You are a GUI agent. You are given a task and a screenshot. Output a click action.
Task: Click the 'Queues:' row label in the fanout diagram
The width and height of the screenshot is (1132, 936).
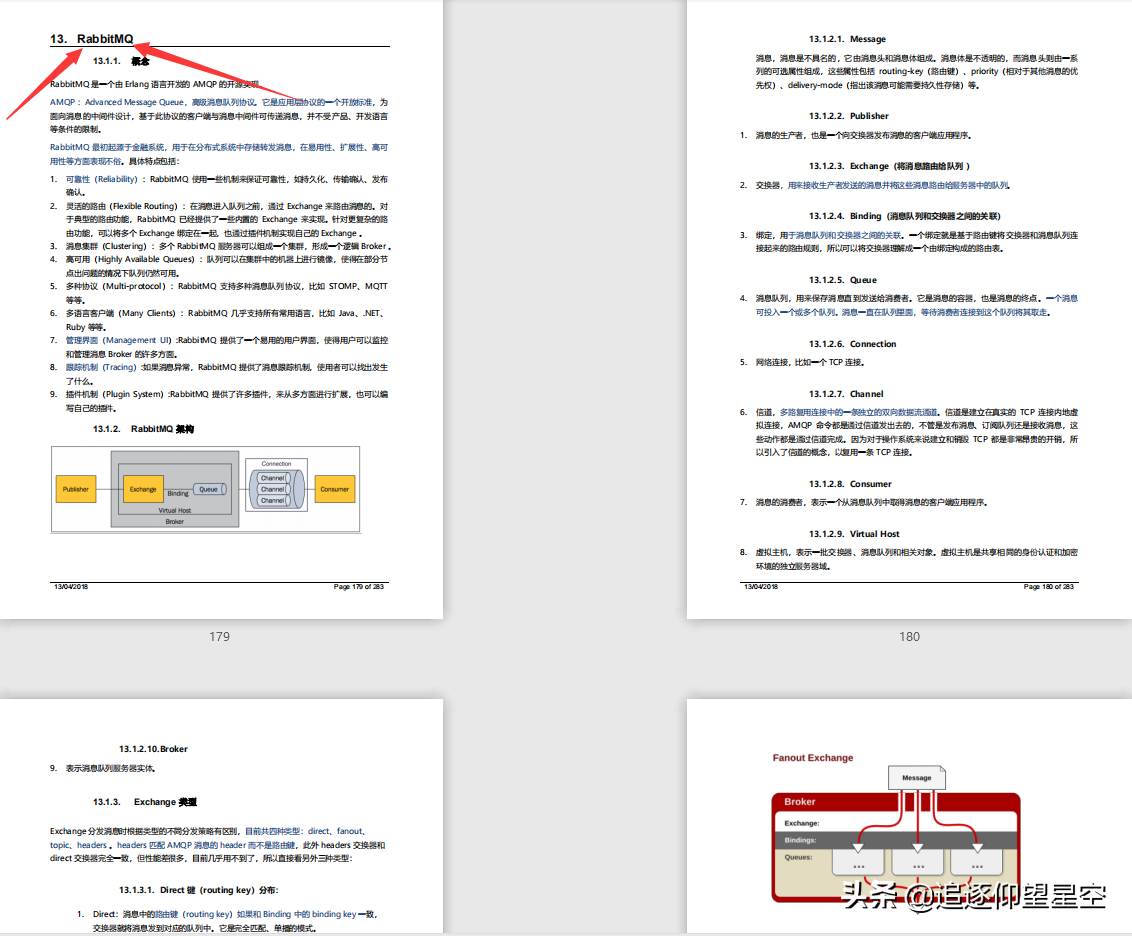(798, 857)
